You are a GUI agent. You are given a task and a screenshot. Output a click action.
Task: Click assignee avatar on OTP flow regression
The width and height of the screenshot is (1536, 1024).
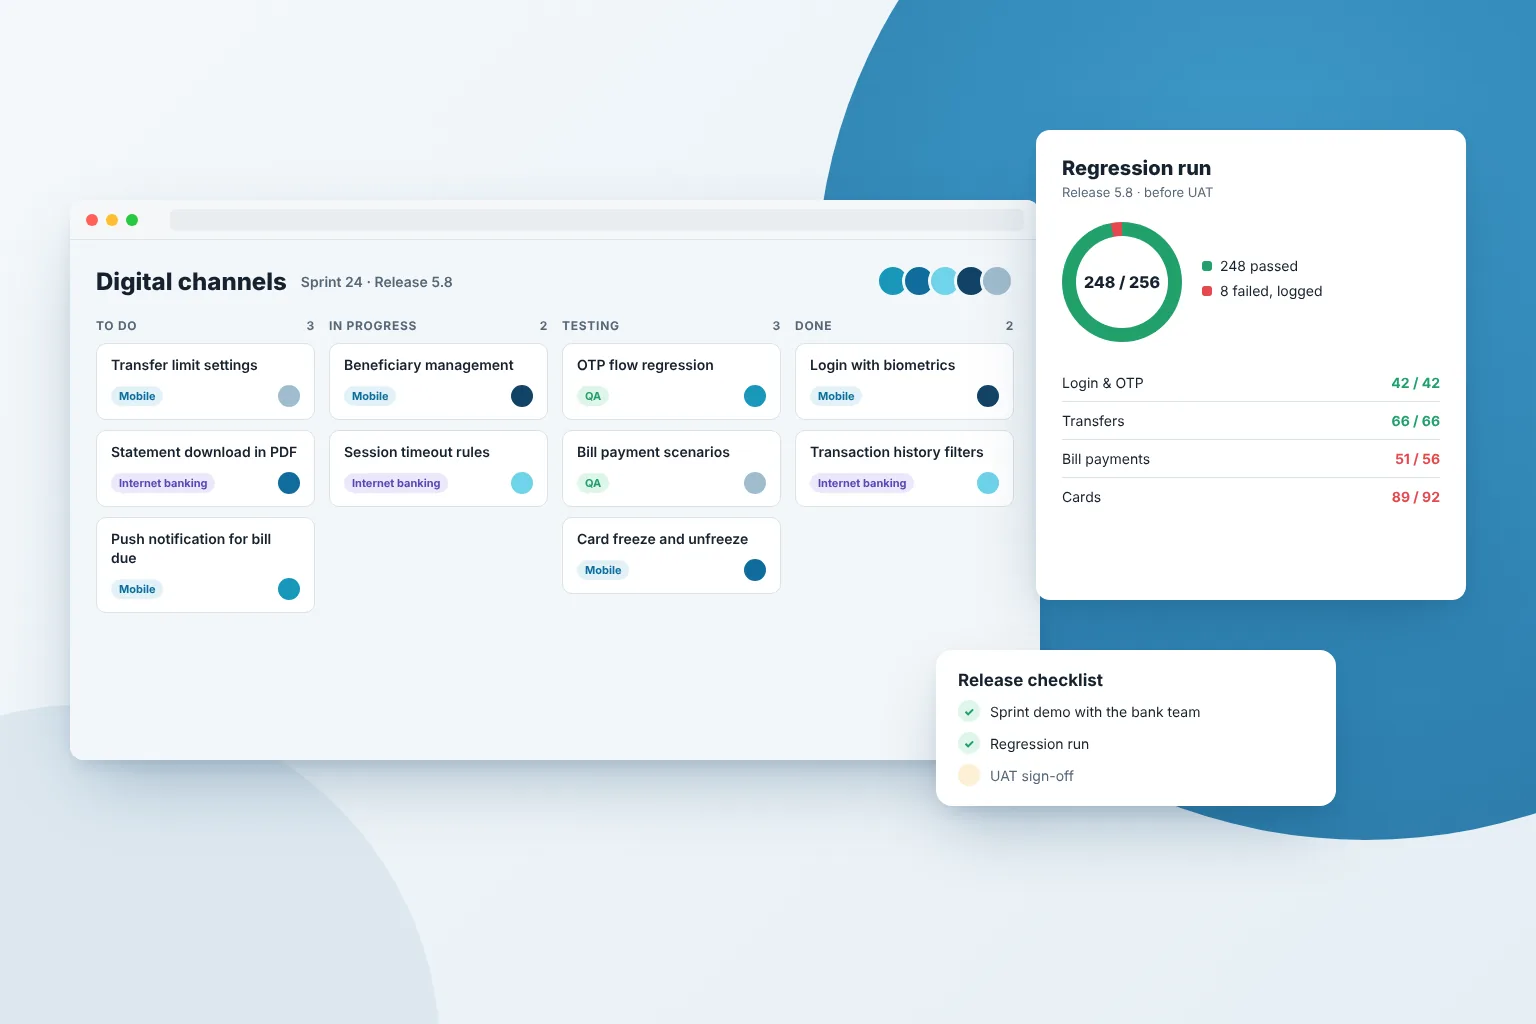755,396
